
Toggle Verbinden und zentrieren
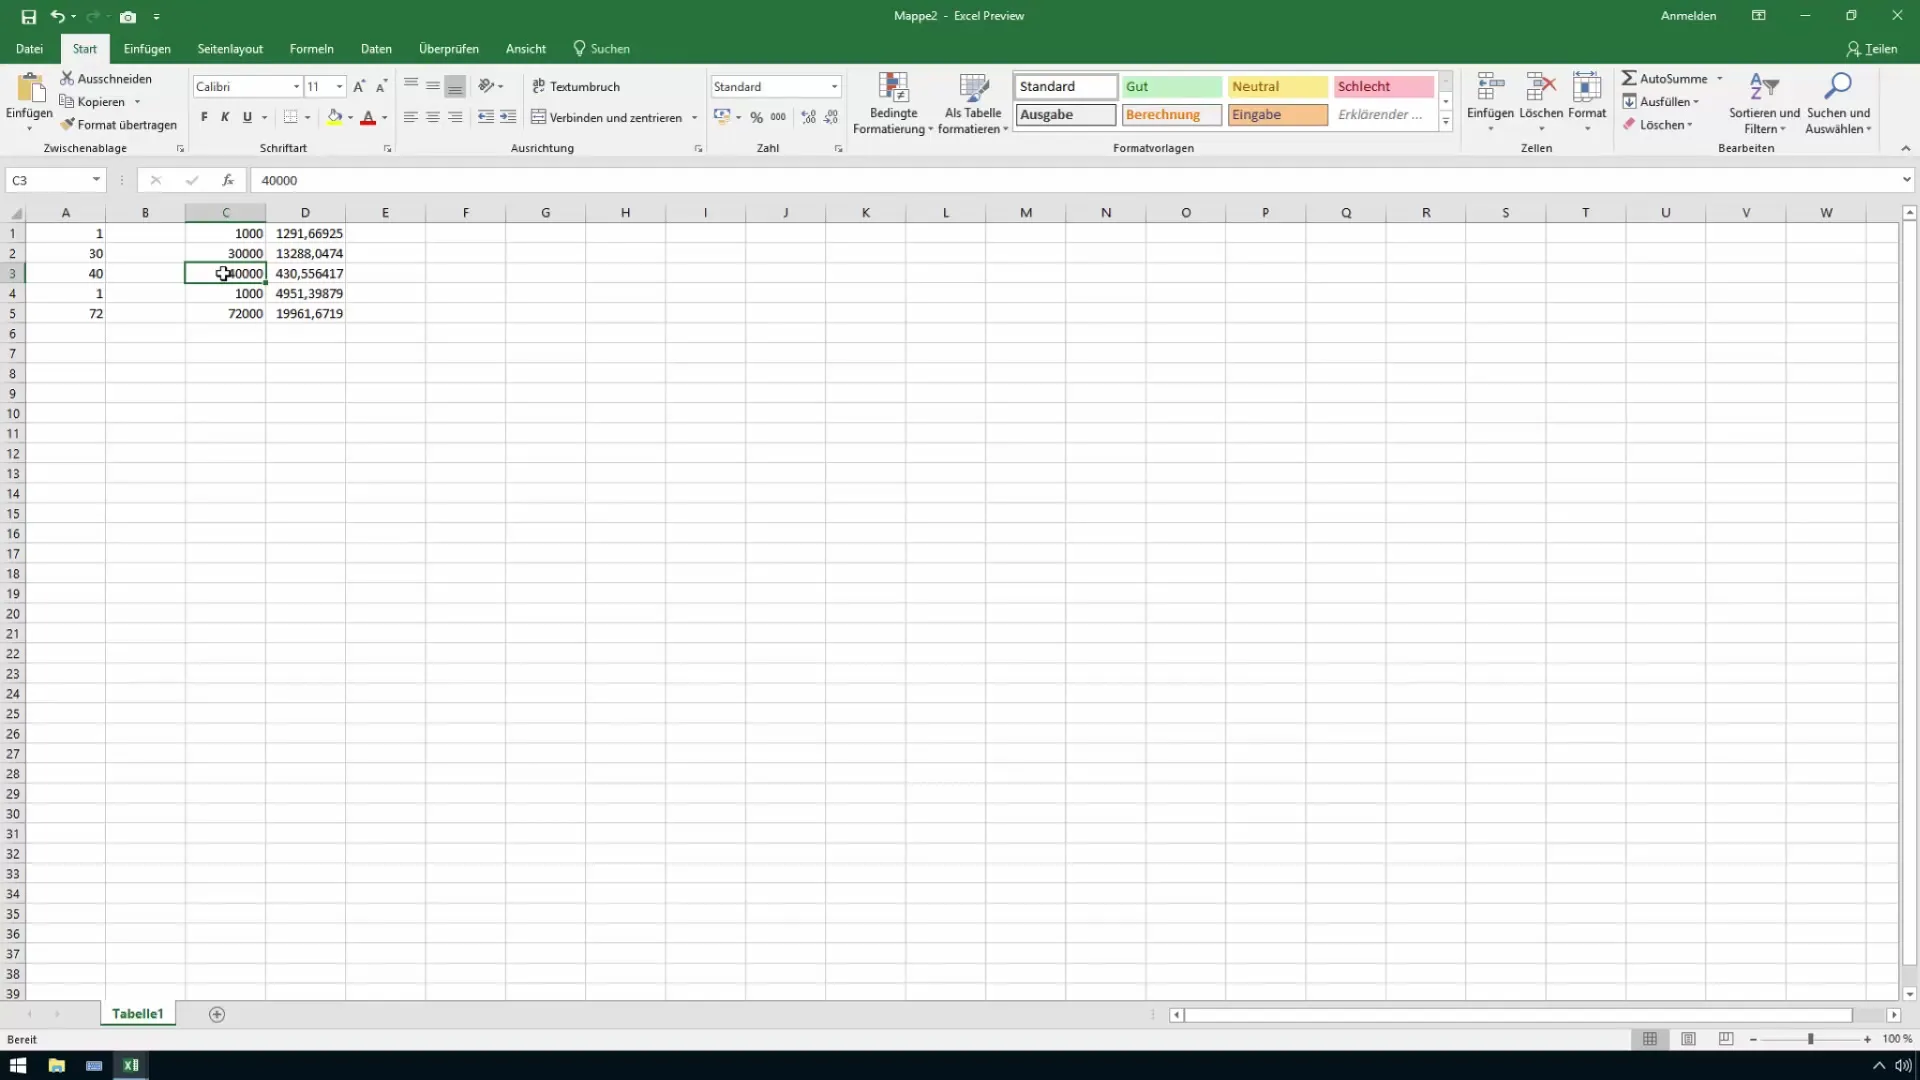[606, 117]
